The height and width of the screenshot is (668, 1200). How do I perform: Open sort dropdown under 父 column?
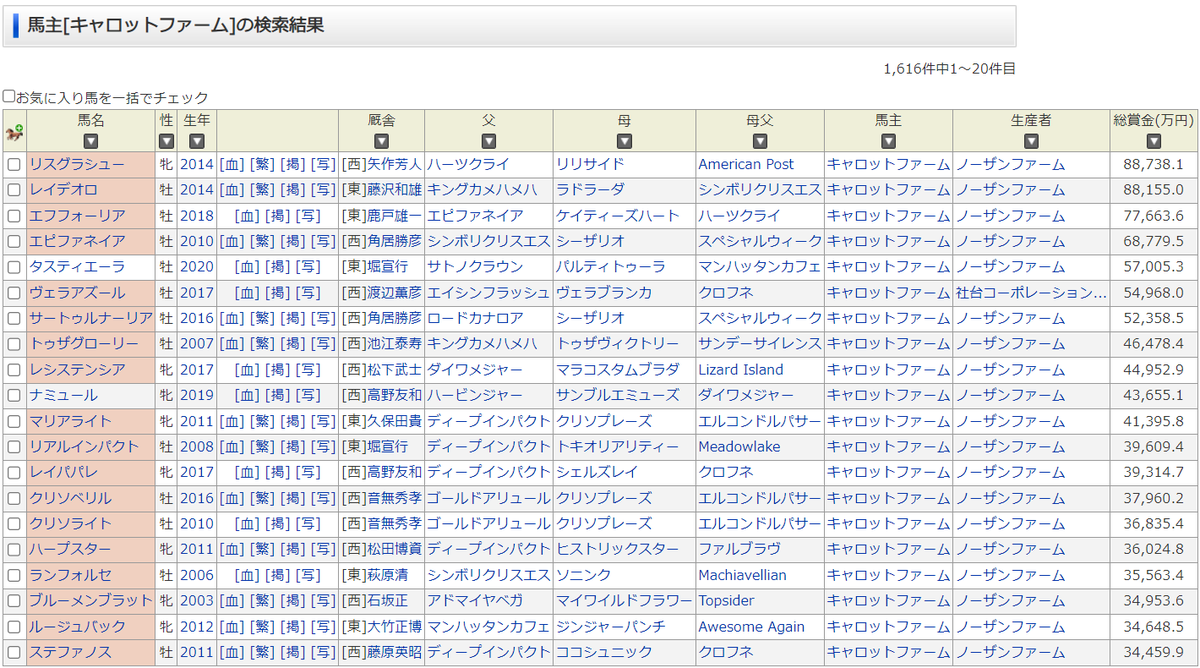pyautogui.click(x=489, y=141)
